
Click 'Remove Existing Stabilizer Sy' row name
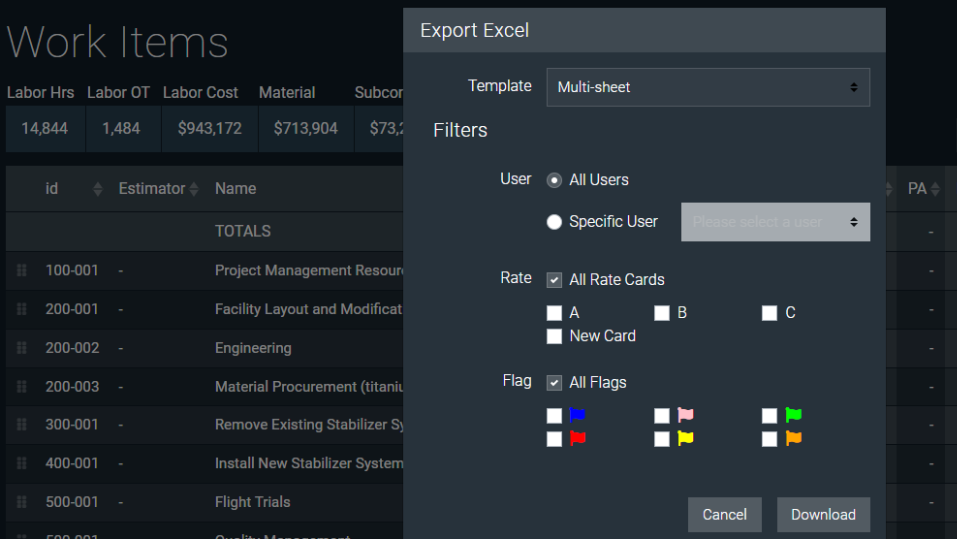[x=309, y=424]
